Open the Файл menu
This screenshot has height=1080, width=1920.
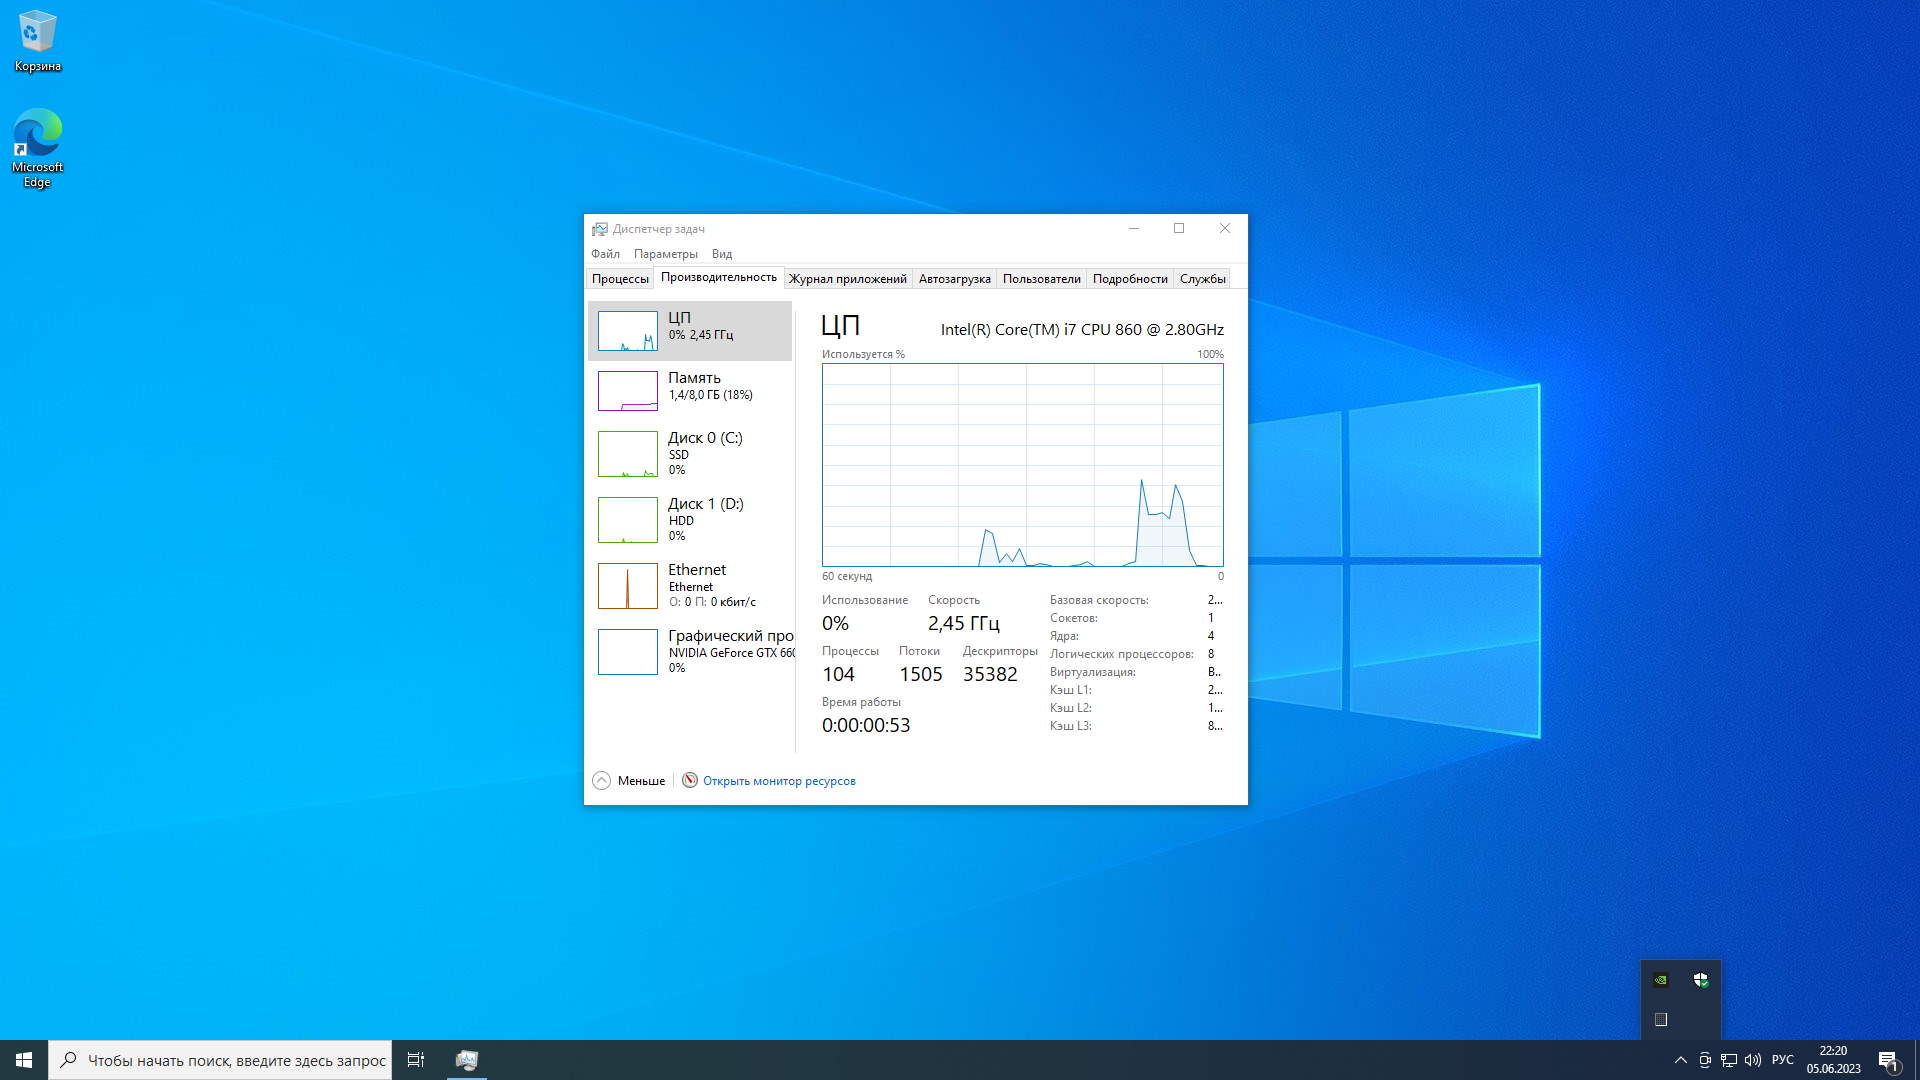[605, 254]
